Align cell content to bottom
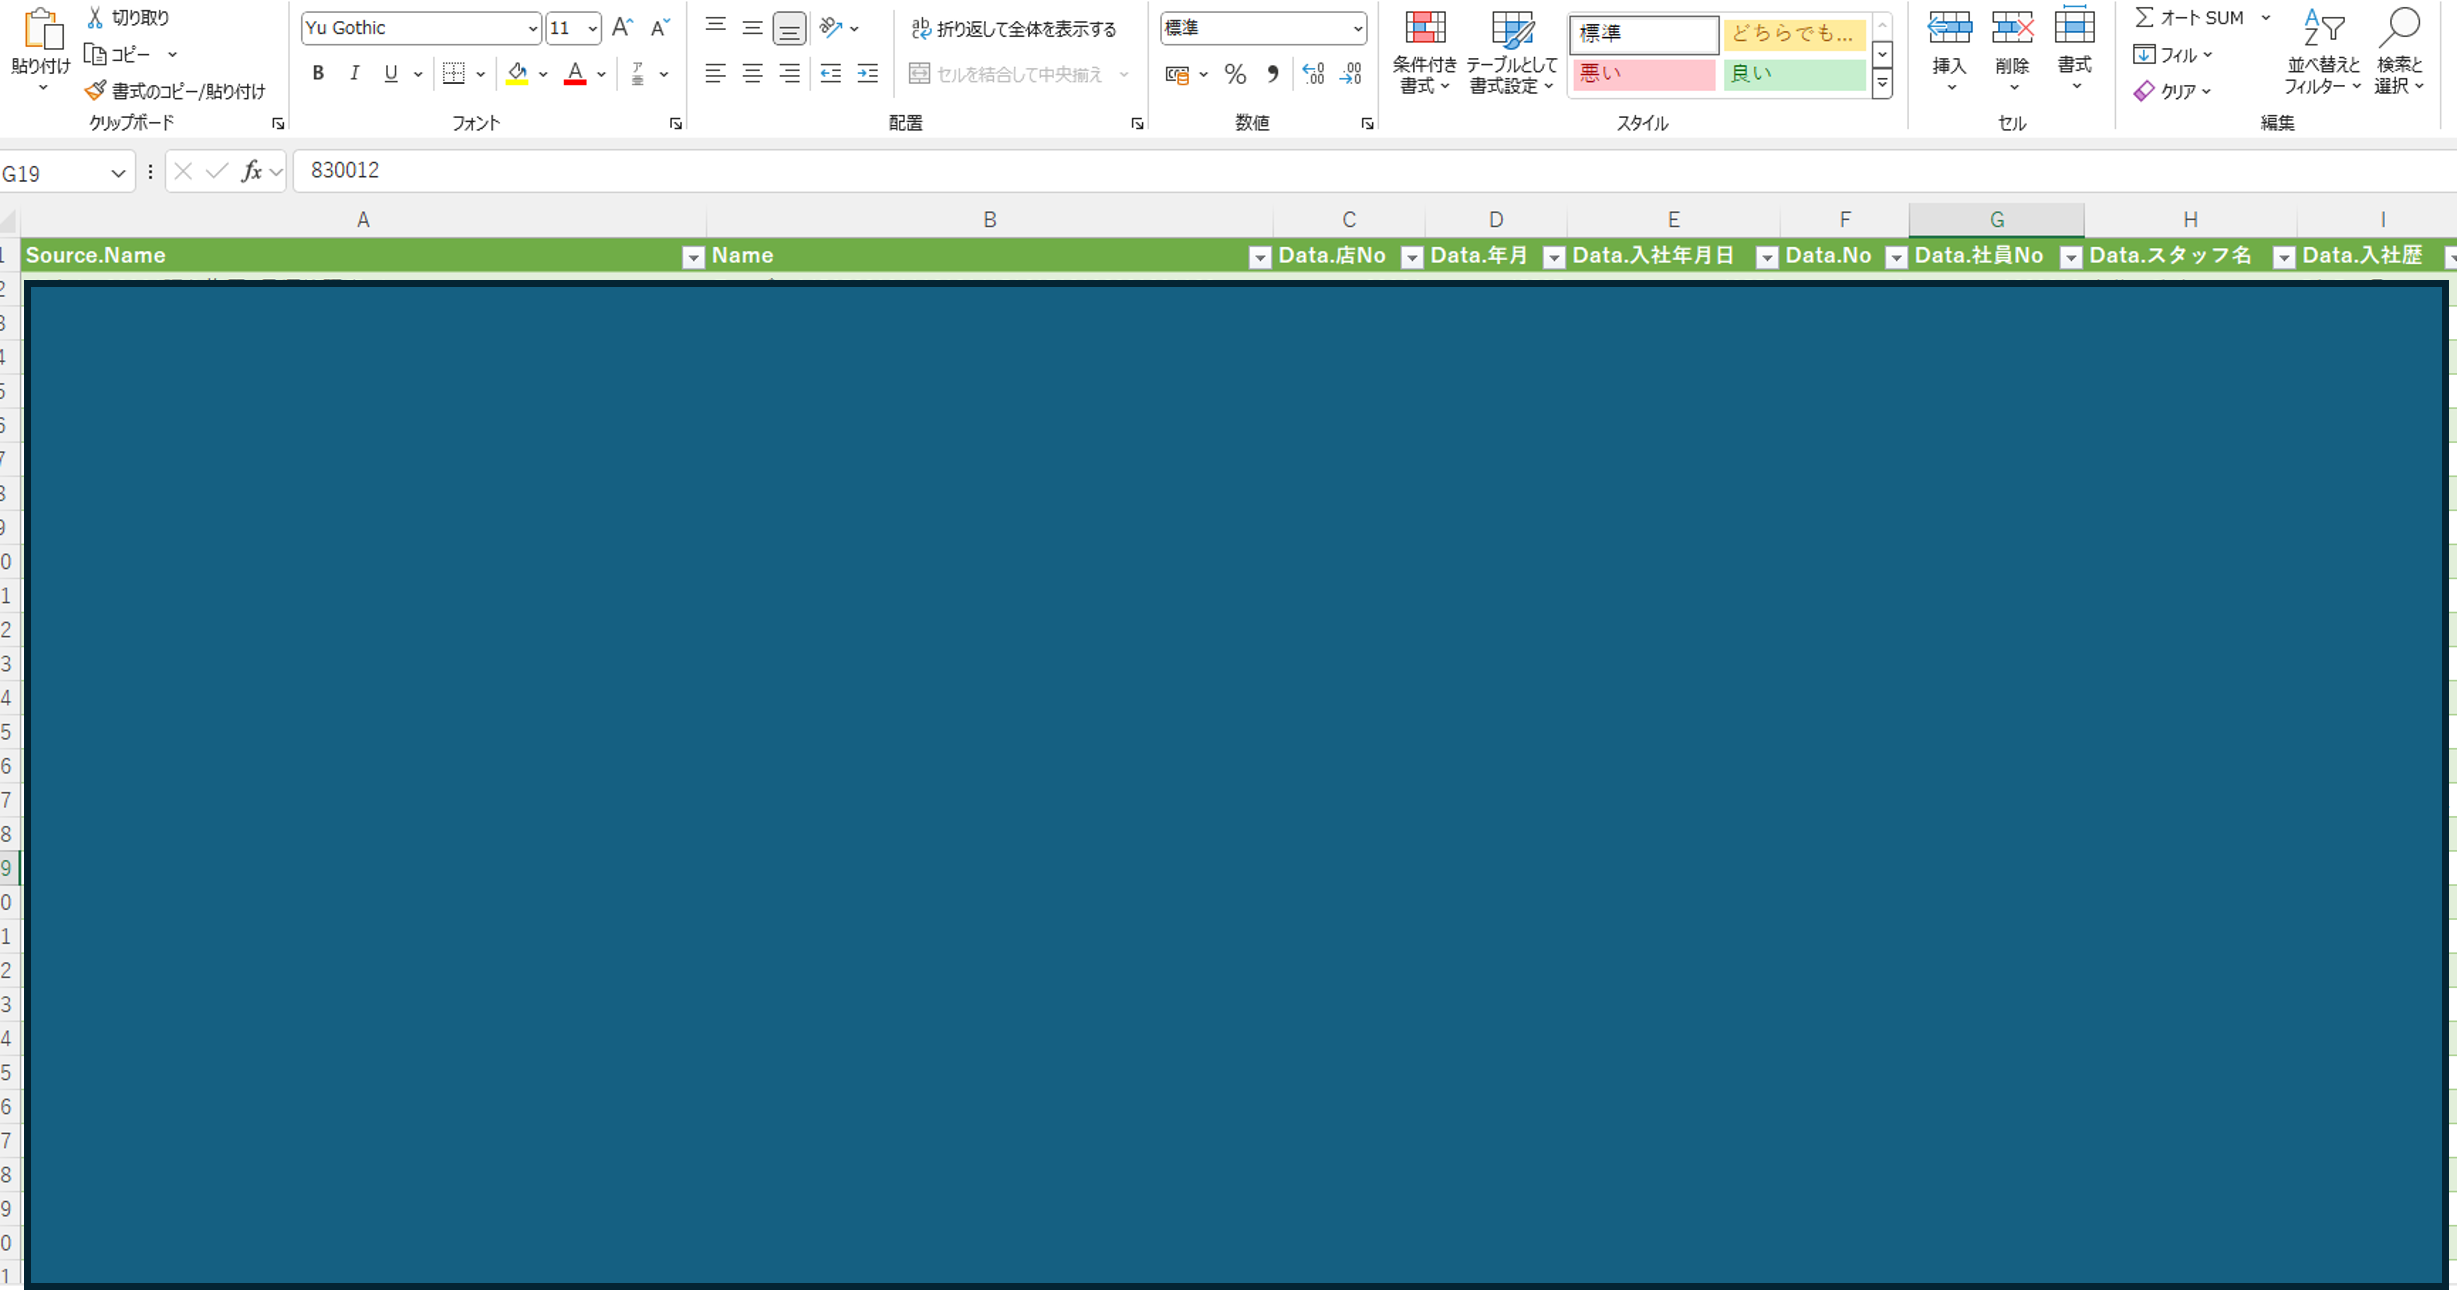This screenshot has height=1290, width=2457. point(789,28)
